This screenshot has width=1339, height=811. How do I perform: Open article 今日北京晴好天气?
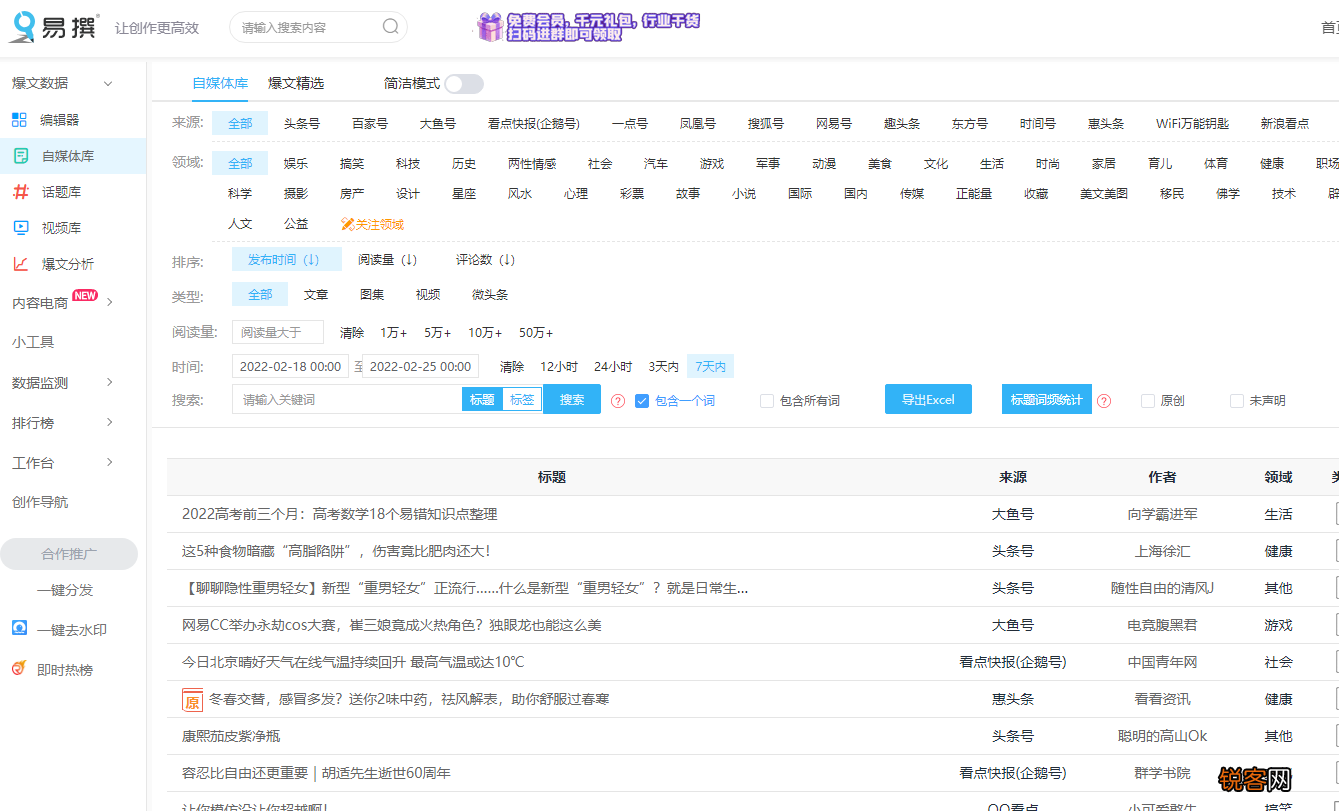click(x=353, y=662)
